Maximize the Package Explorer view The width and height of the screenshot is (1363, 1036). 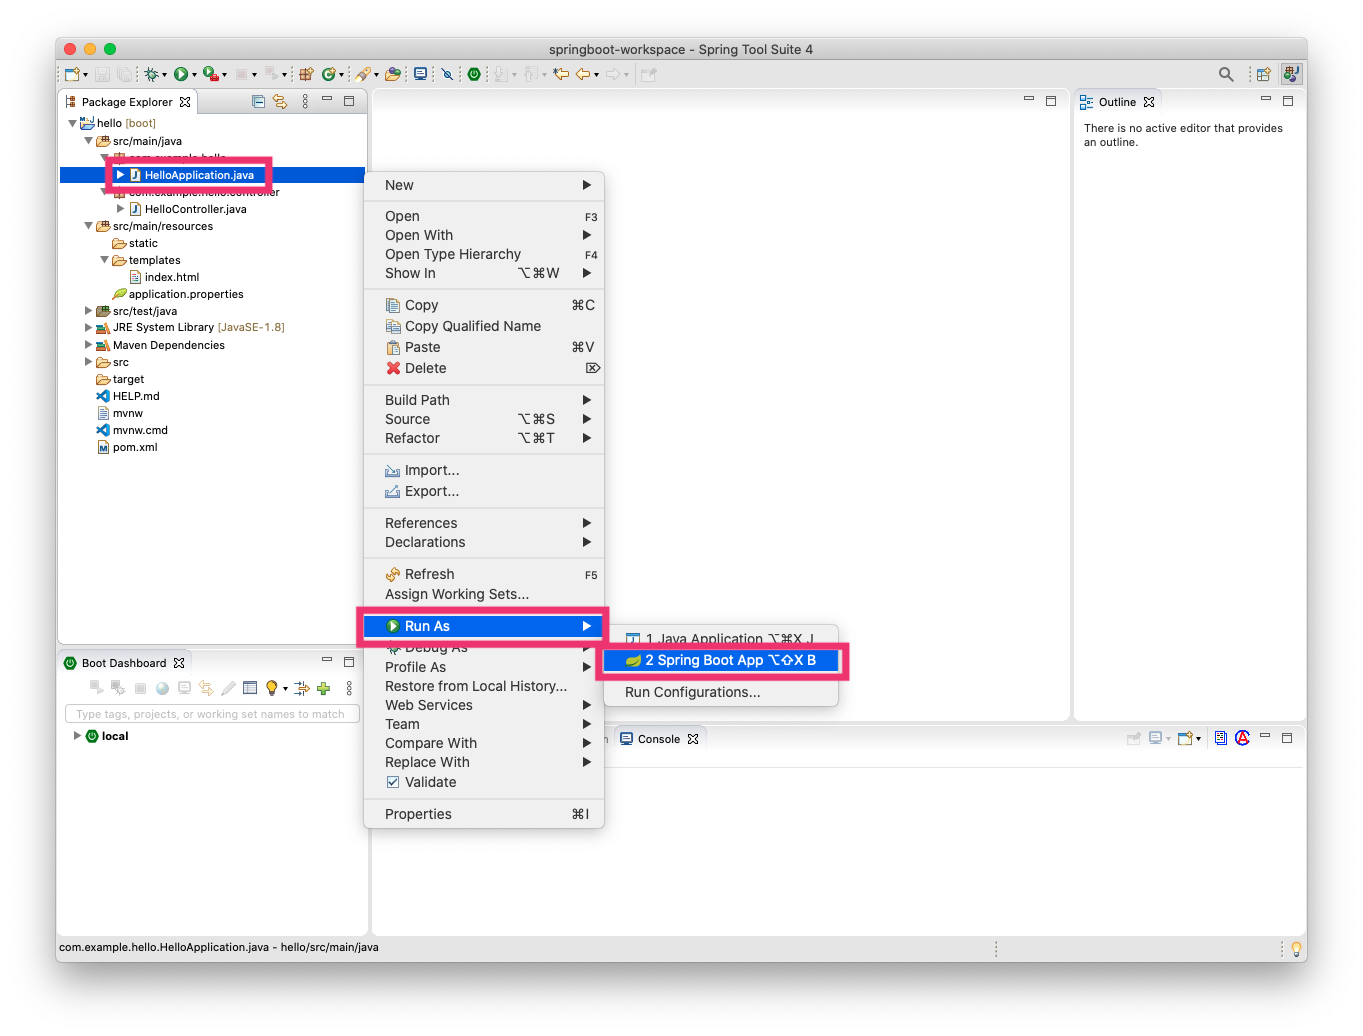(349, 101)
